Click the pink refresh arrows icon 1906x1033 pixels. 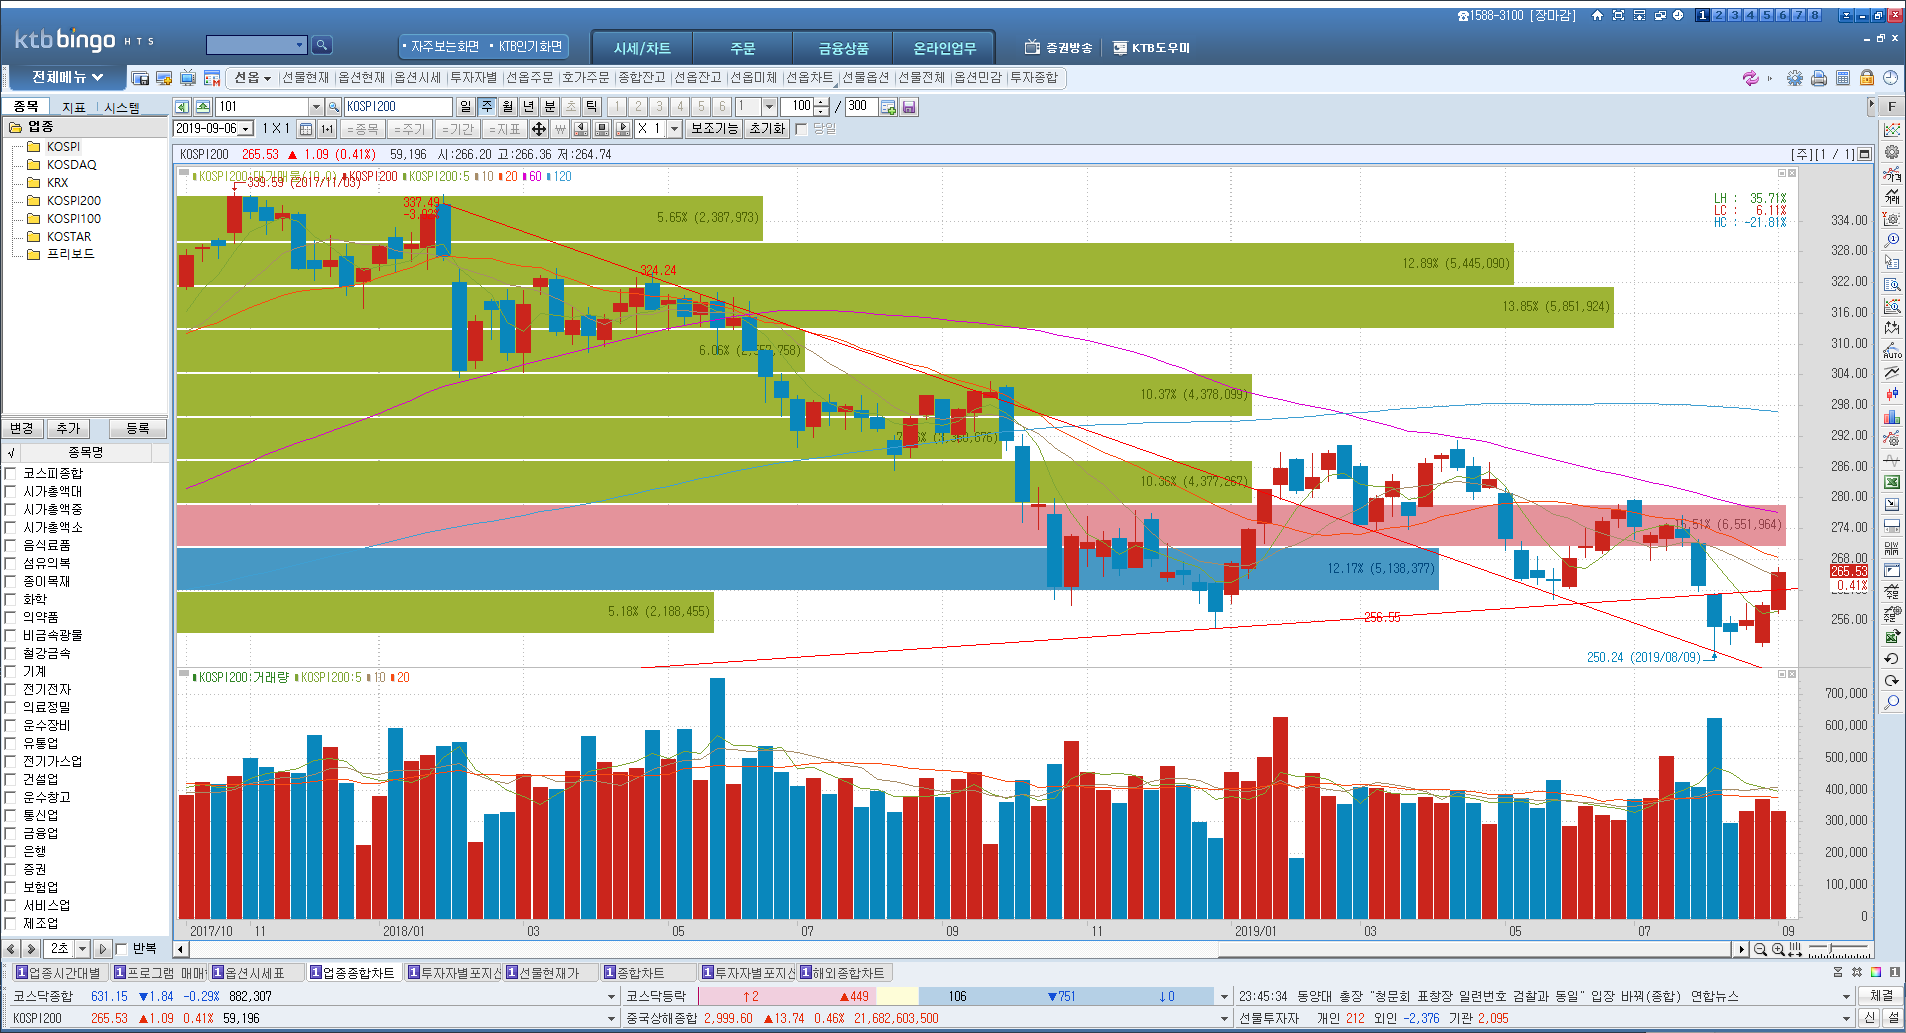point(1750,78)
